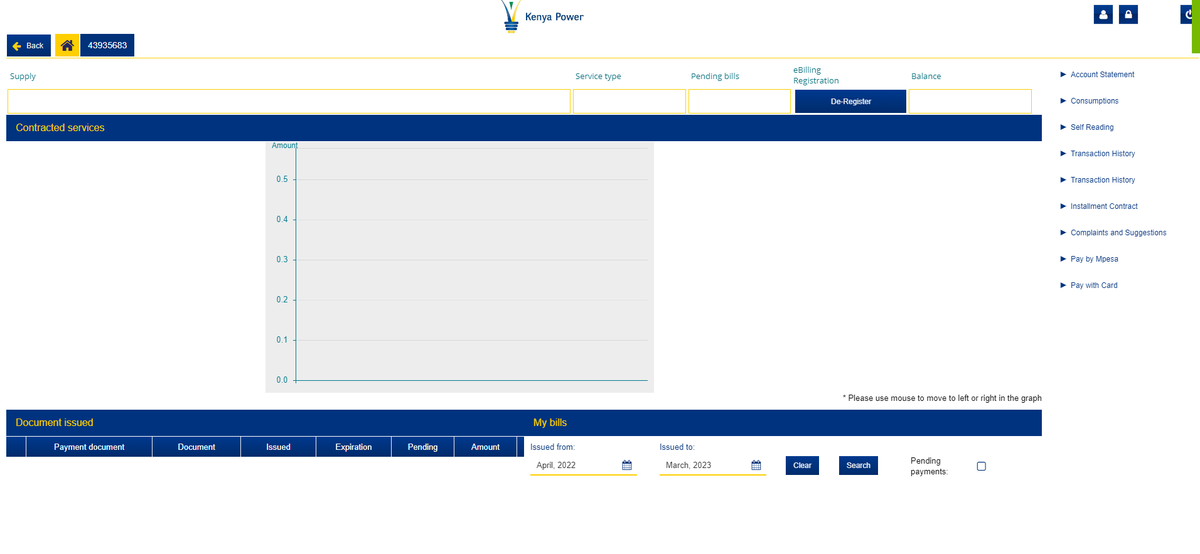
Task: Click the Pending column header
Action: (x=423, y=447)
